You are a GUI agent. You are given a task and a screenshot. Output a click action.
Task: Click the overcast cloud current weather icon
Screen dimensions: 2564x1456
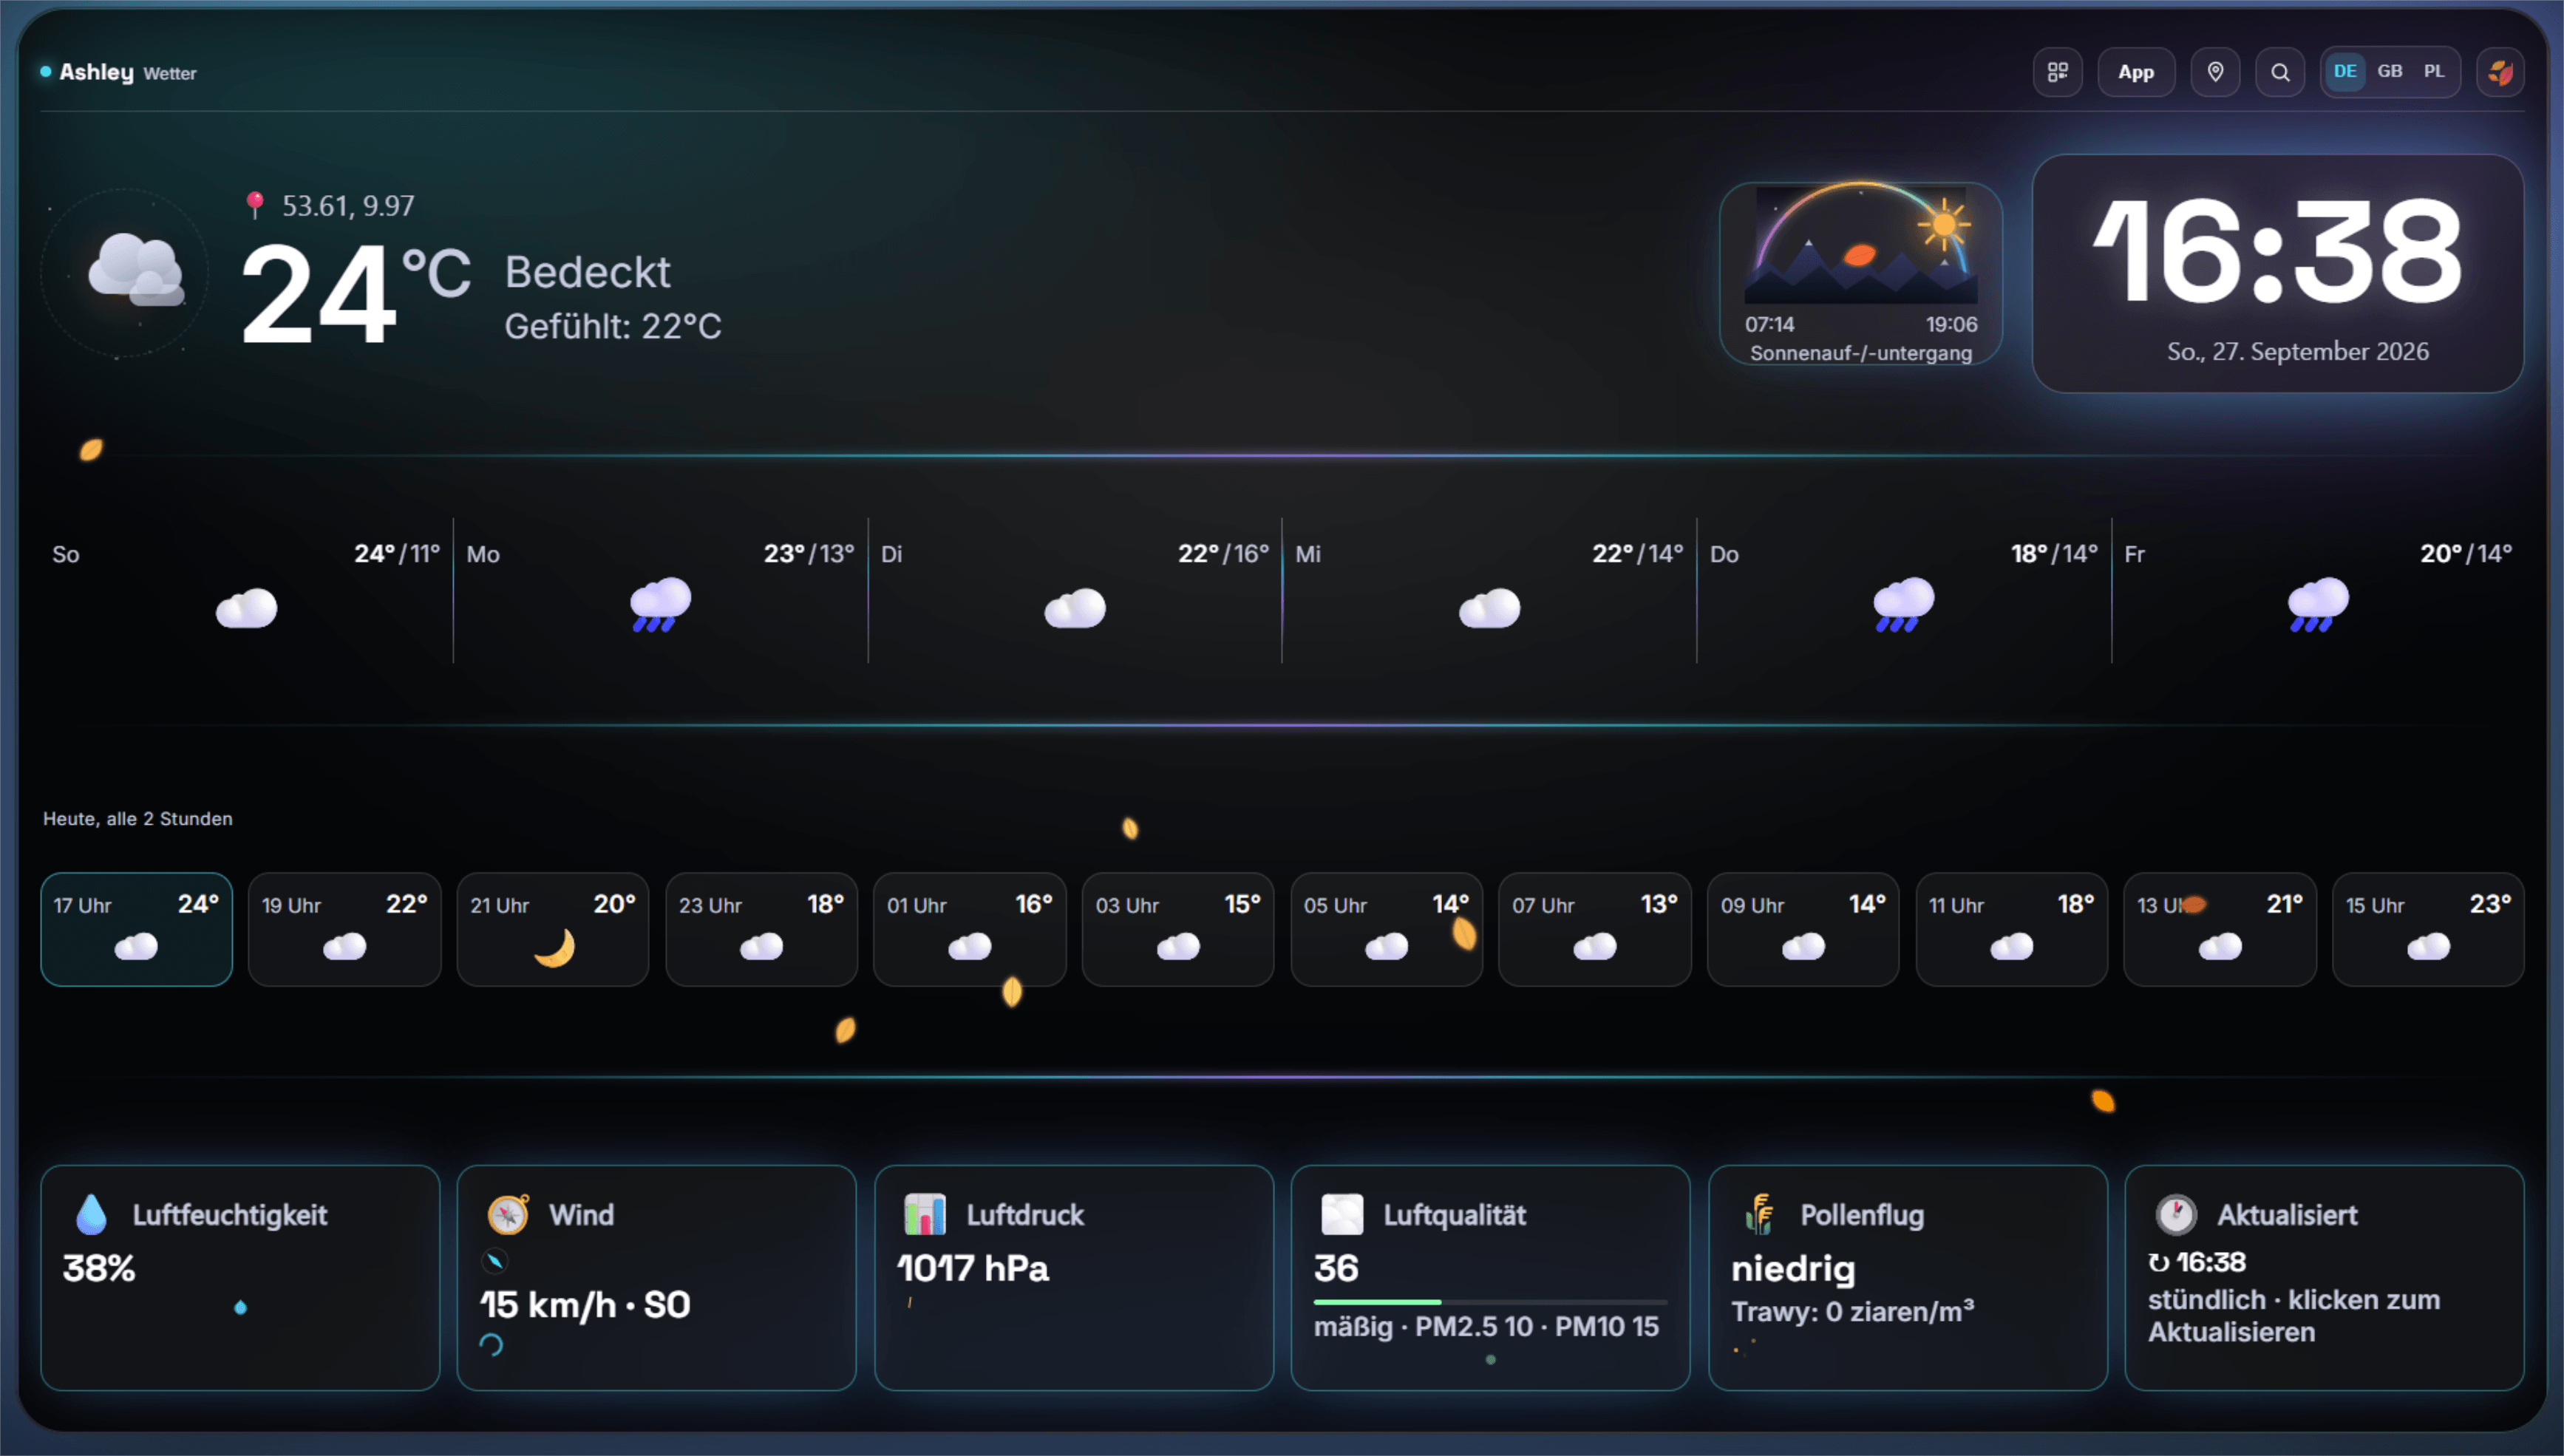pos(135,268)
